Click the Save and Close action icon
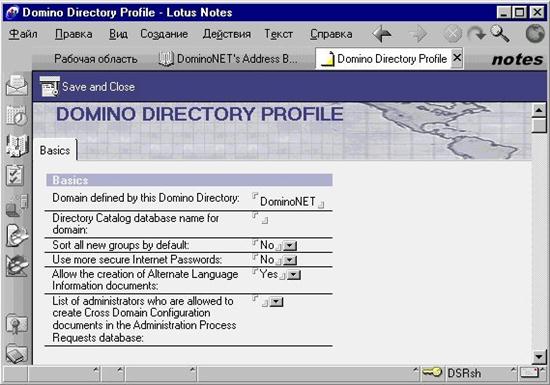Viewport: 550px width, 385px height. 49,86
